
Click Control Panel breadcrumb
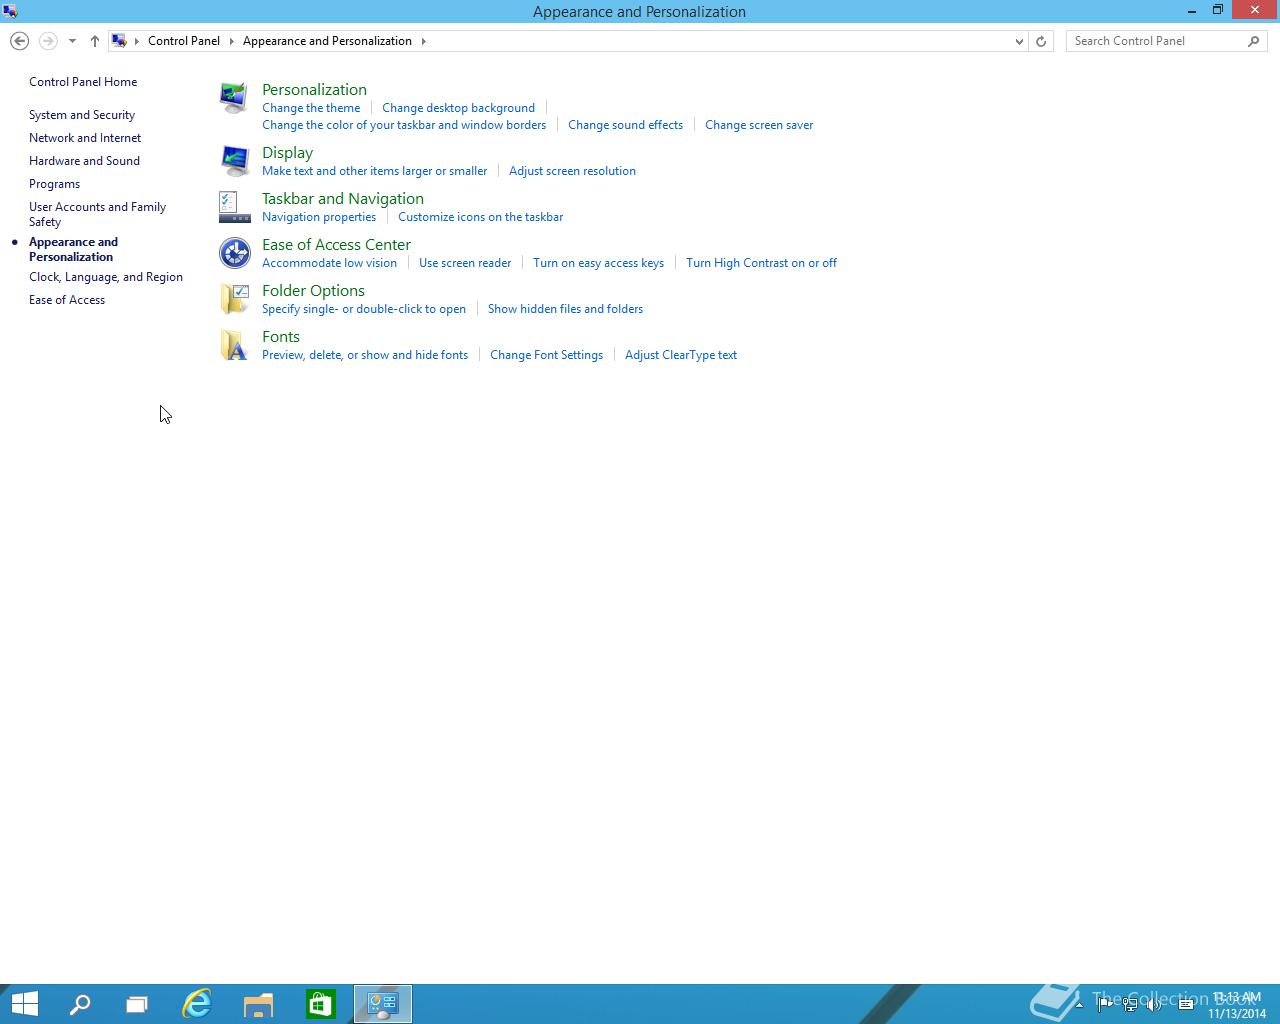[x=184, y=41]
